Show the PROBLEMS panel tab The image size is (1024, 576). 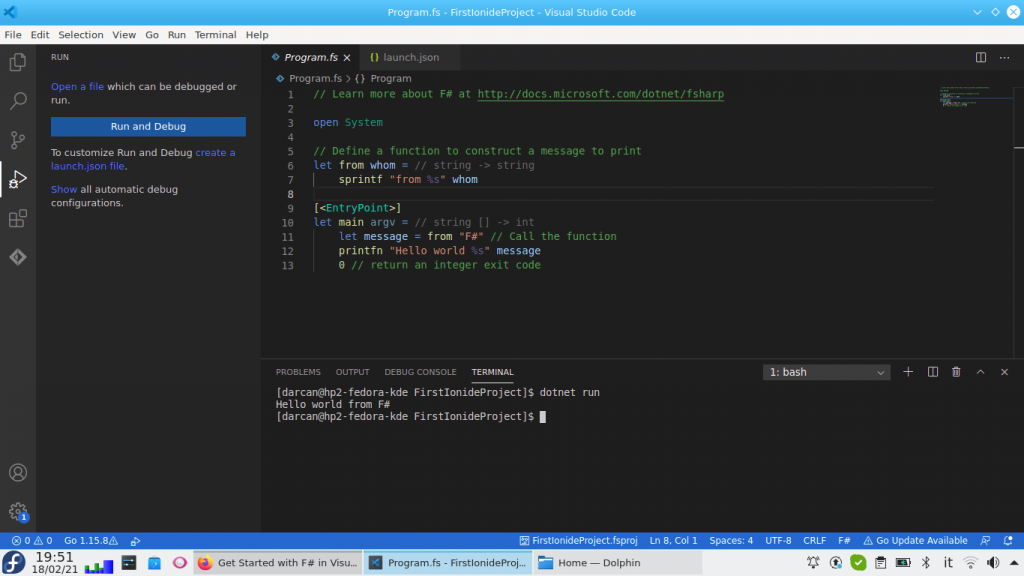point(298,372)
